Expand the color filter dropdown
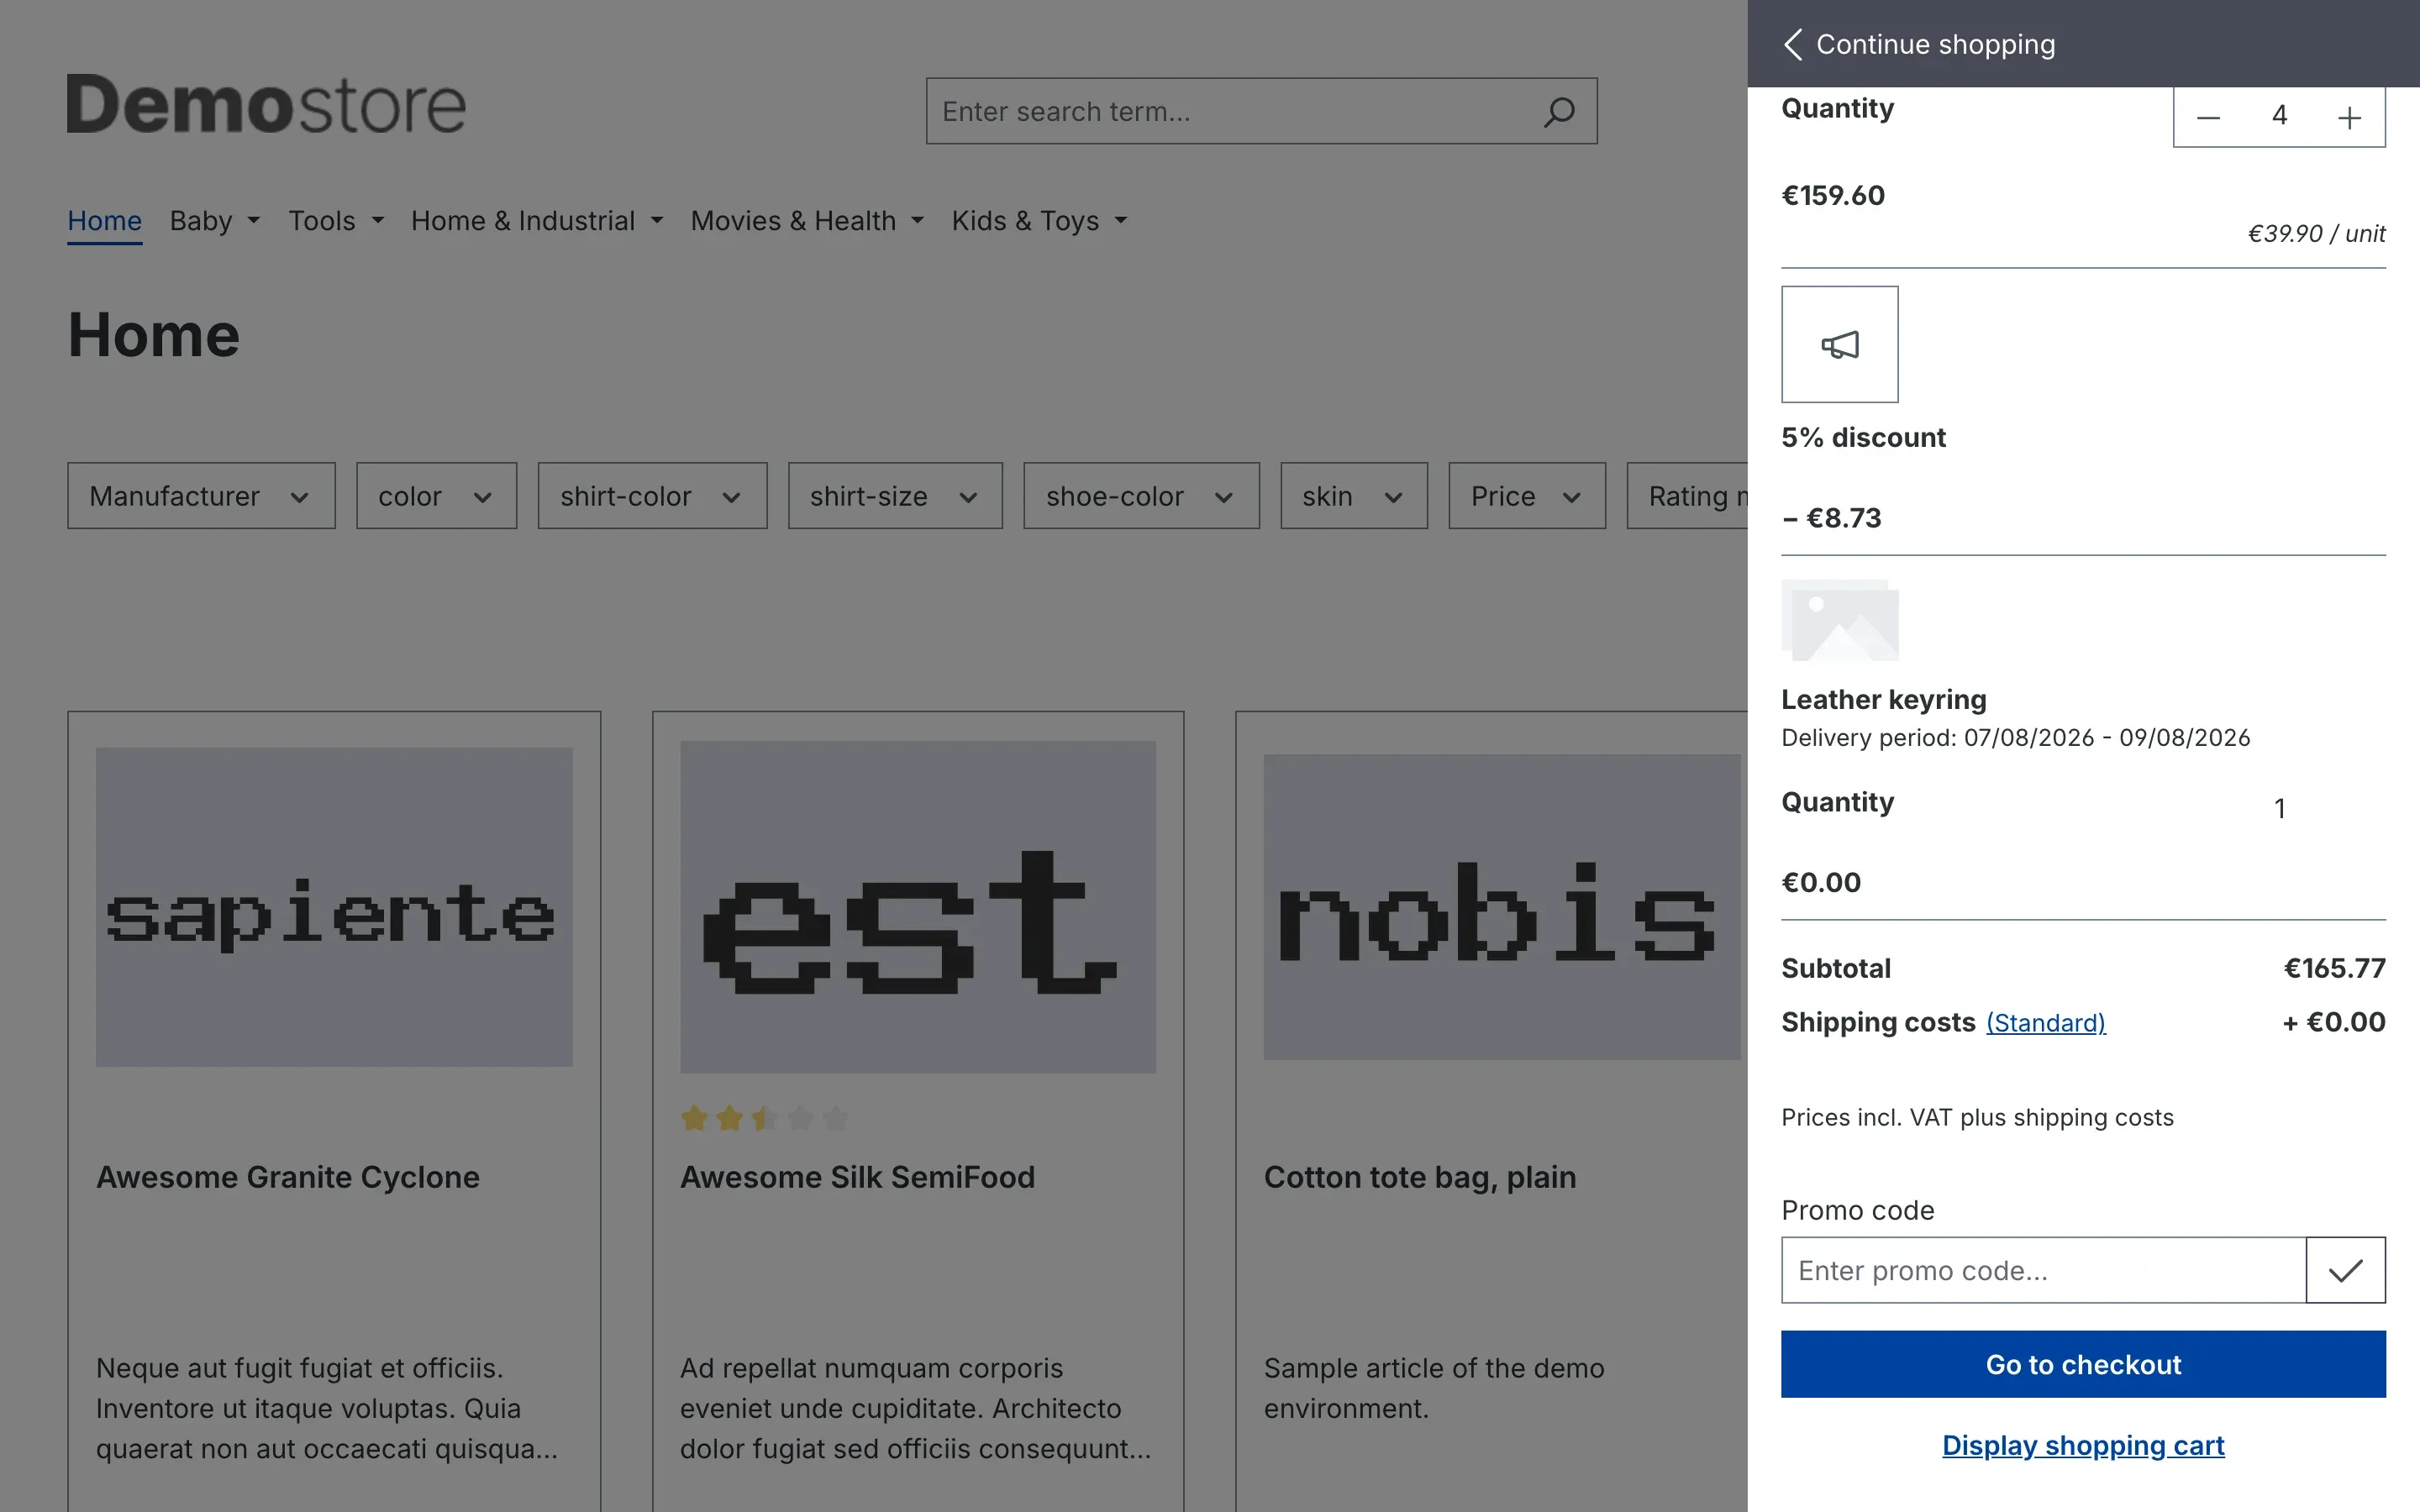The image size is (2420, 1512). click(436, 496)
